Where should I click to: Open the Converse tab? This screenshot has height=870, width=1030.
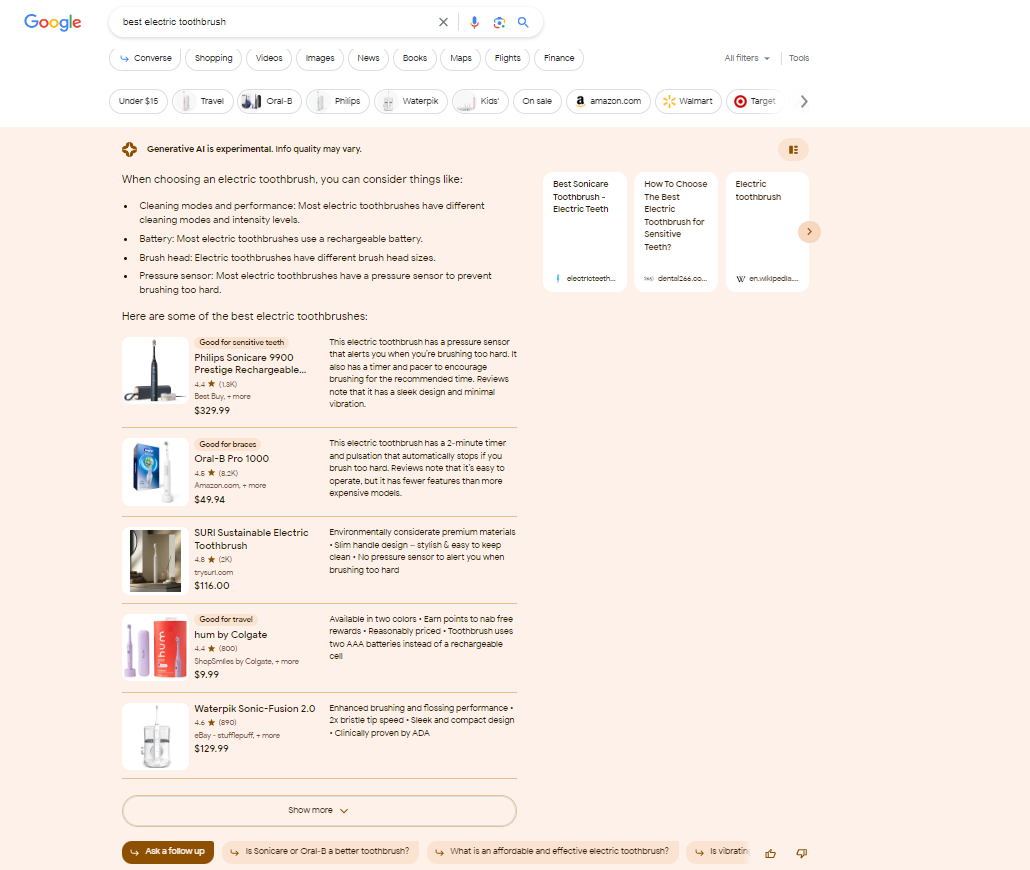click(145, 58)
